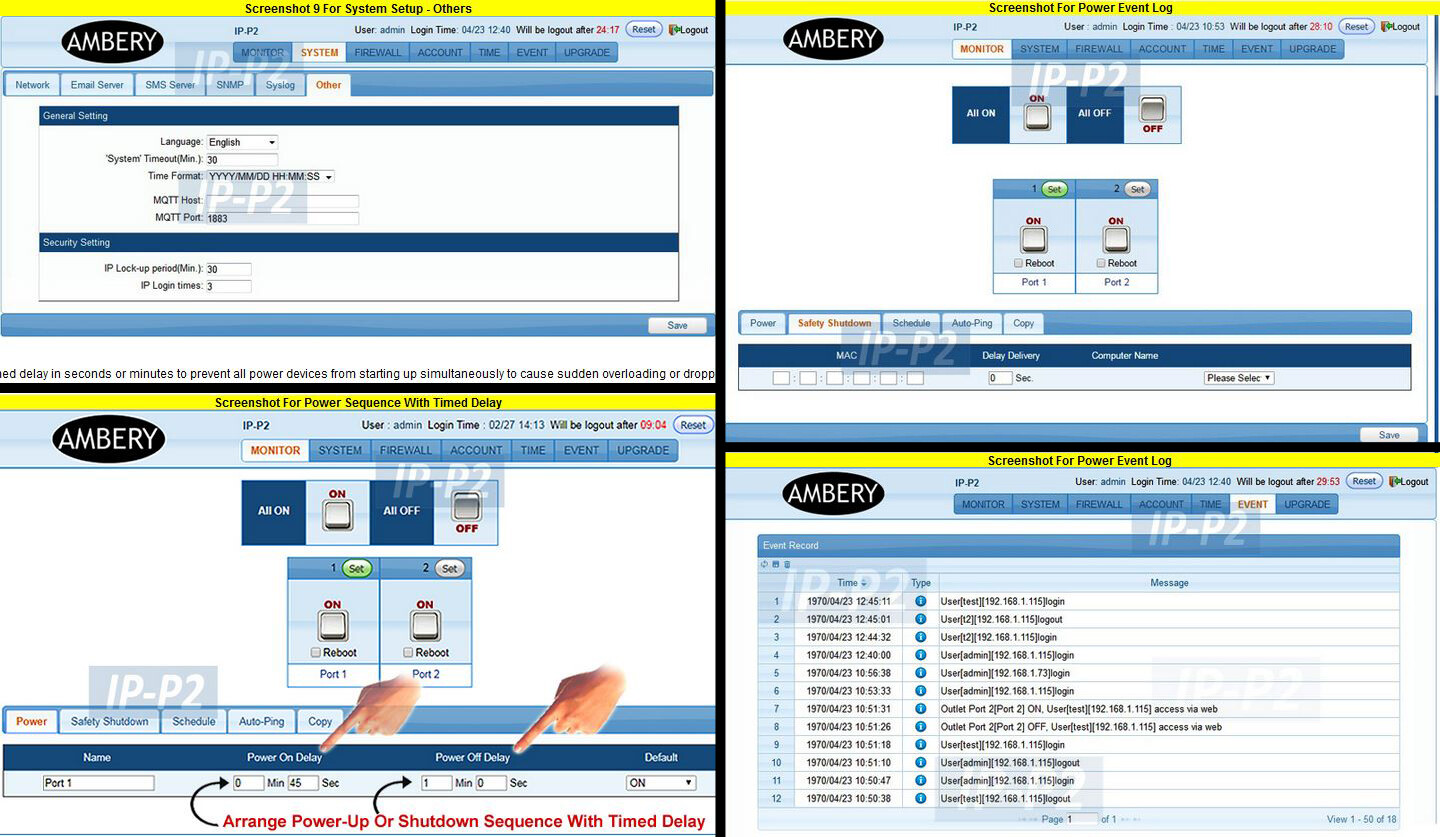Click the IP Lock-up period field

228,269
